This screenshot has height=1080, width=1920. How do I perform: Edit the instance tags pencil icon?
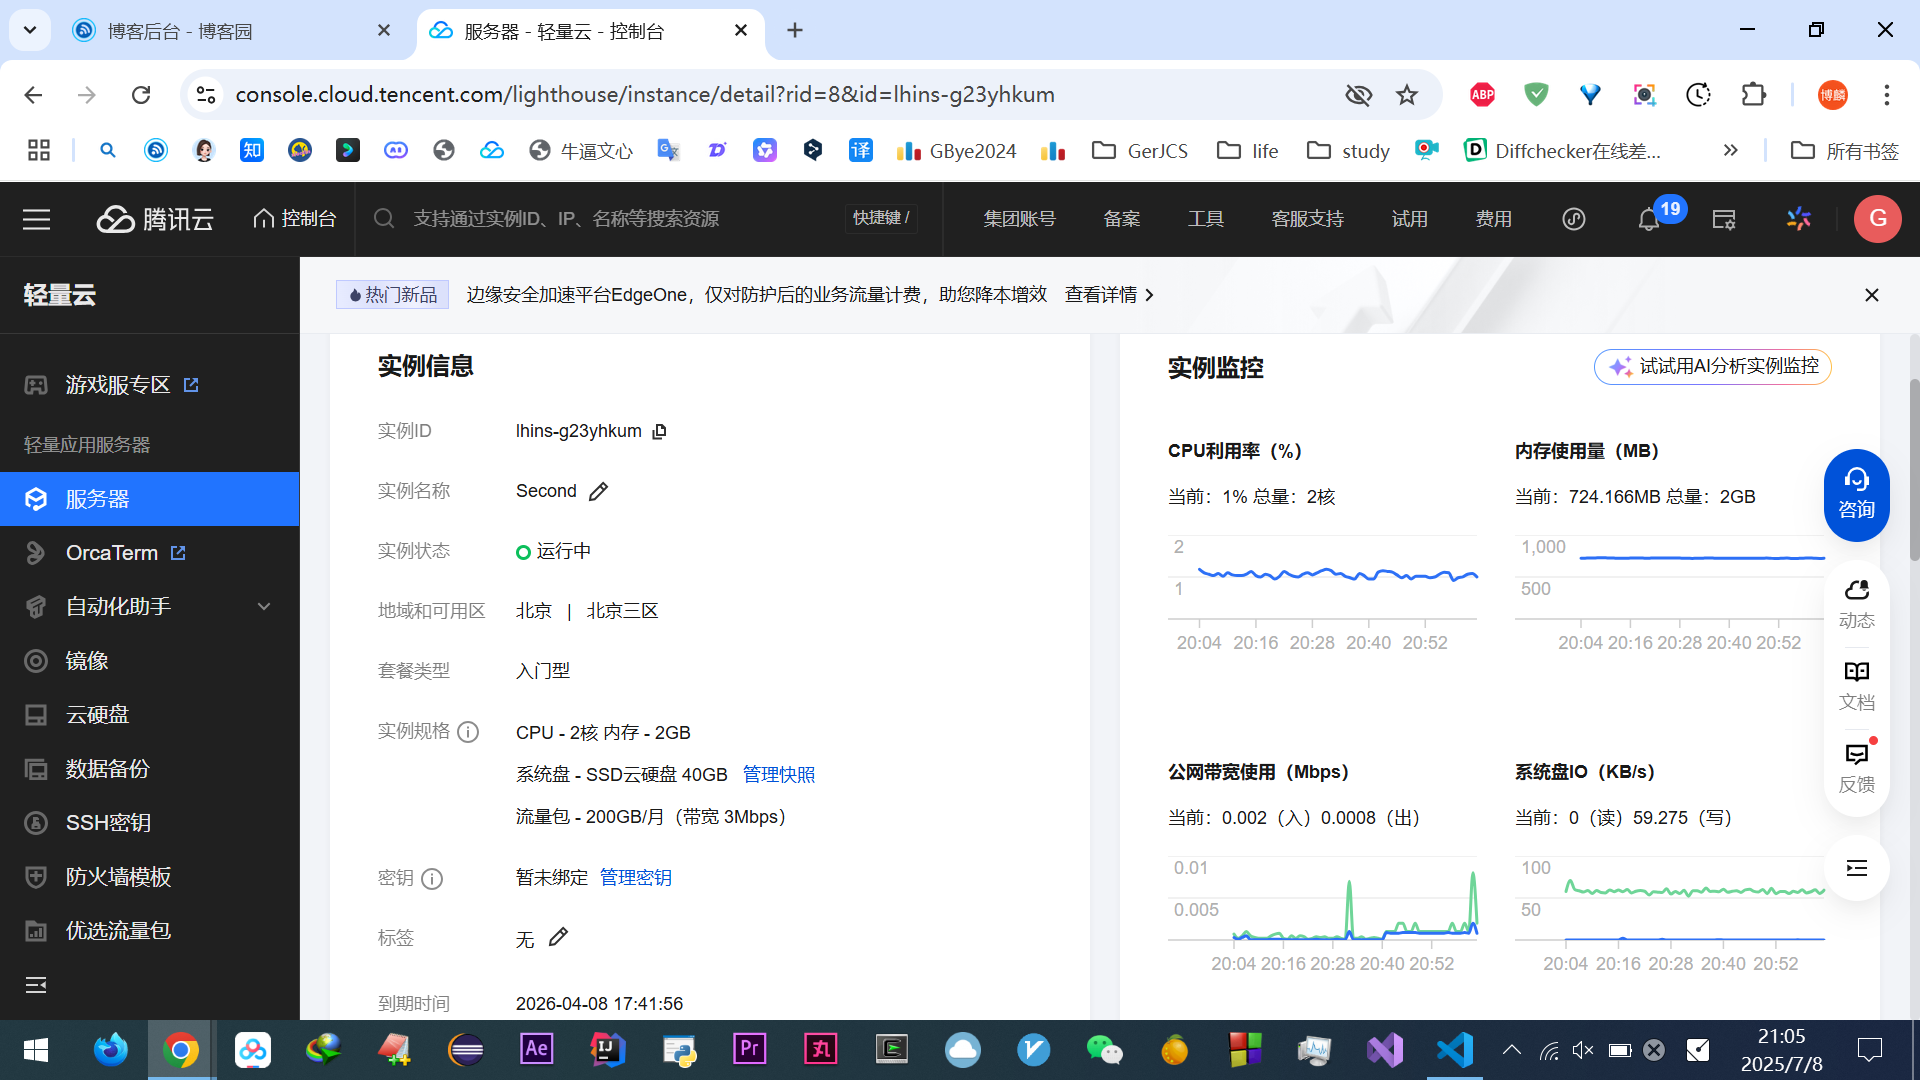pyautogui.click(x=558, y=937)
